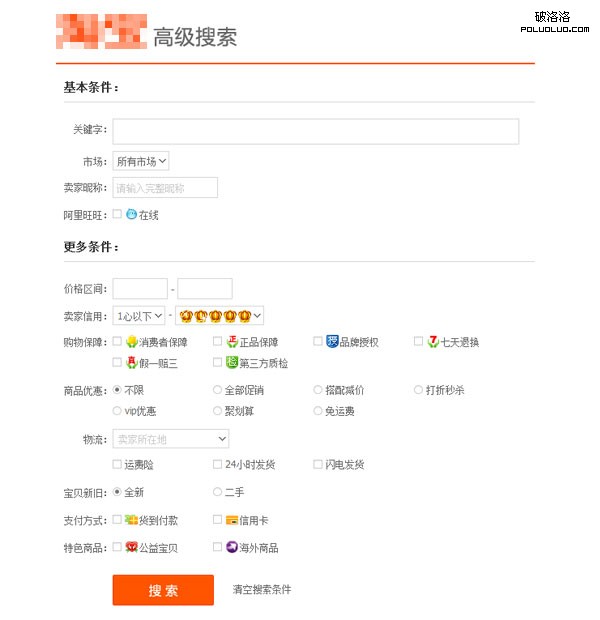This screenshot has height=620, width=600.
Task: Click the 第三方质检 green icon
Action: 232,363
